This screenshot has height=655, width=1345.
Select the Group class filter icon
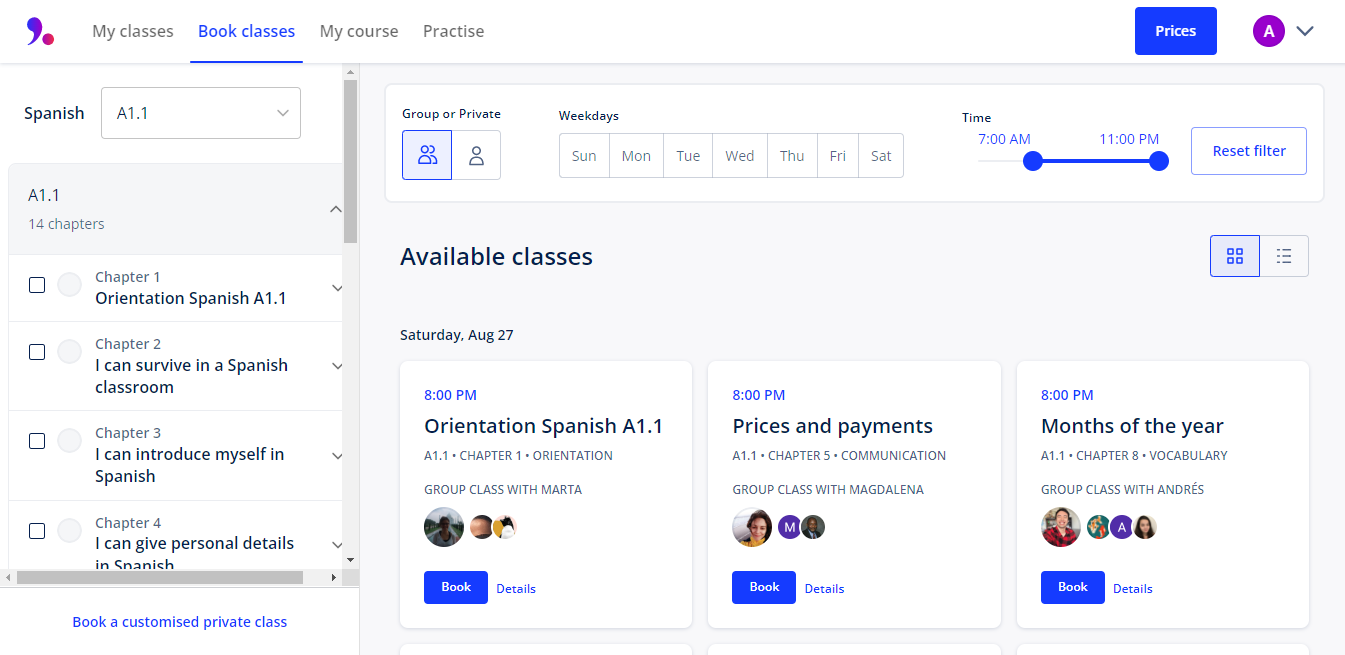click(x=427, y=155)
